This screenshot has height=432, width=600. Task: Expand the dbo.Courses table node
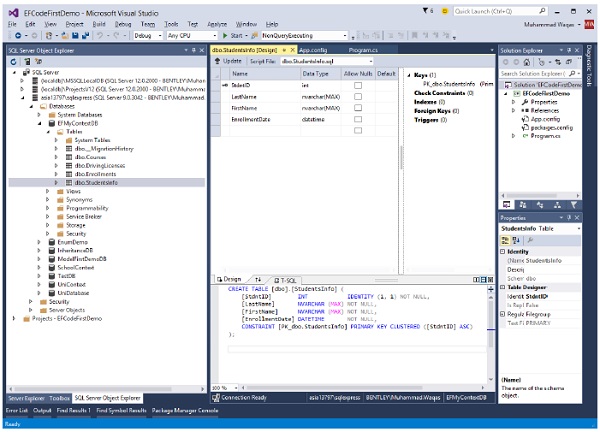coord(56,157)
